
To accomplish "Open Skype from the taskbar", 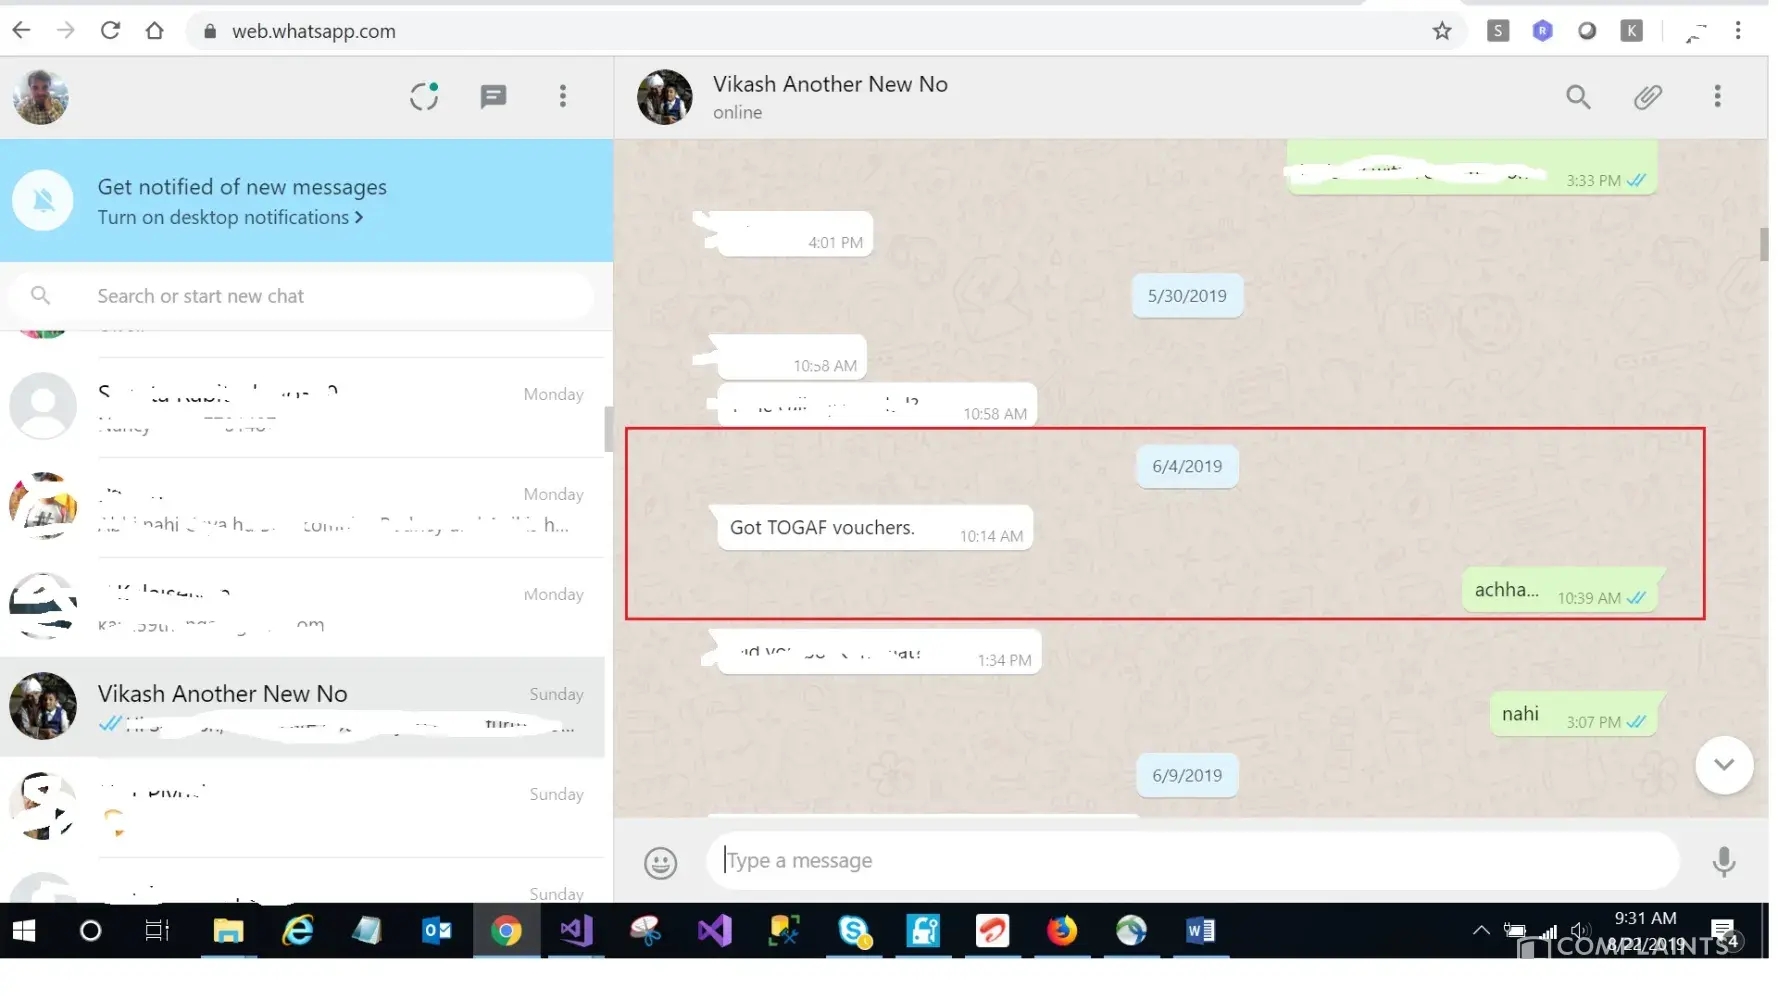I will (x=854, y=931).
